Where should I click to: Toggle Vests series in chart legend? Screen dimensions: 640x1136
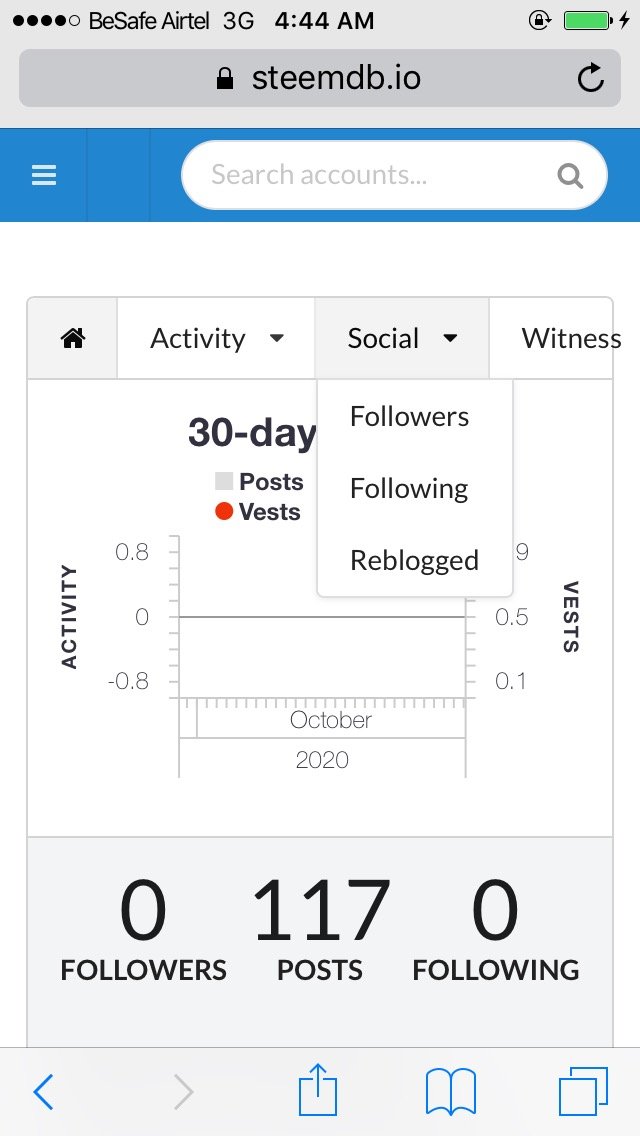pyautogui.click(x=257, y=511)
